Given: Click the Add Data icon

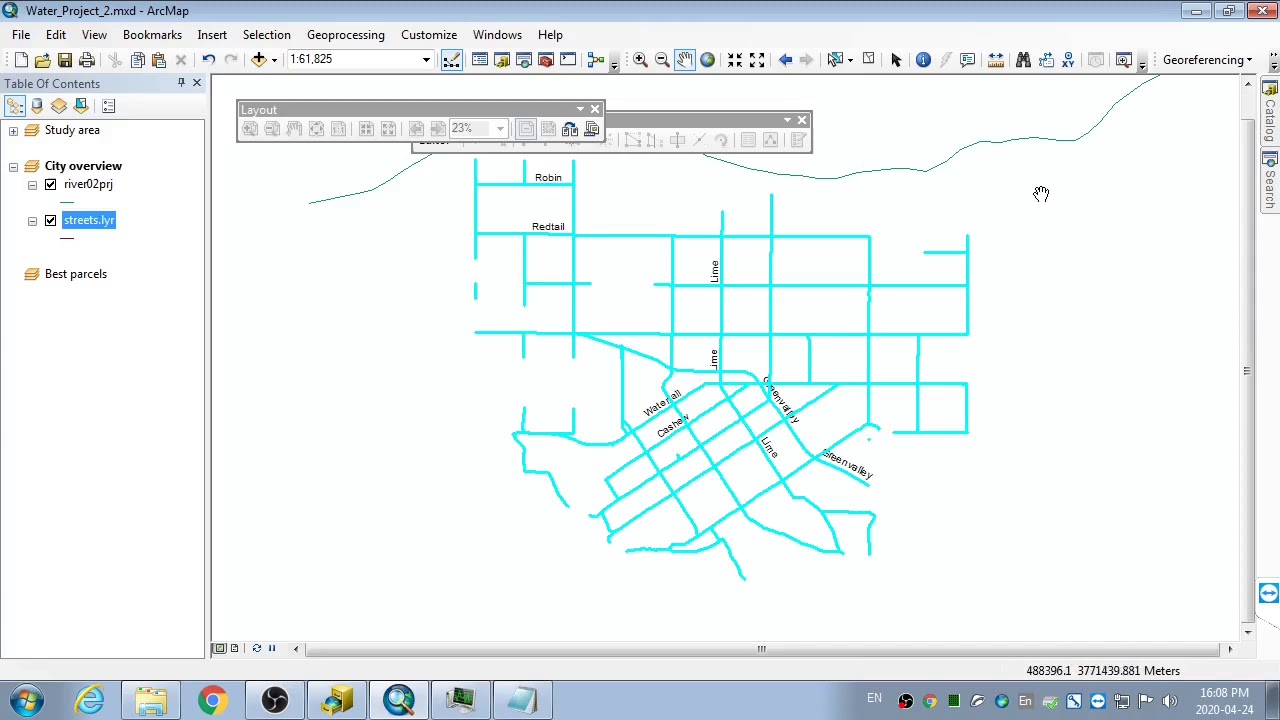Looking at the screenshot, I should click(259, 60).
